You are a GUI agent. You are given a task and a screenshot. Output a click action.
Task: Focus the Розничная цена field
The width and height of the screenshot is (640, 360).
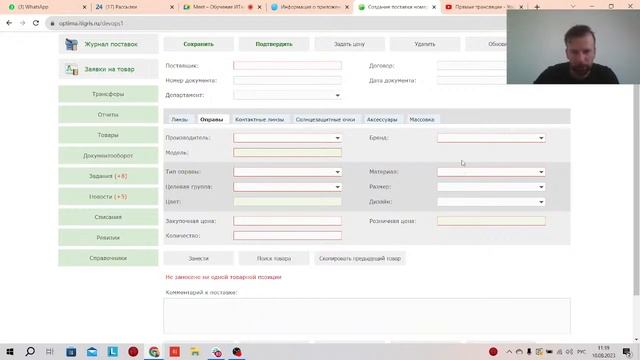pos(491,221)
